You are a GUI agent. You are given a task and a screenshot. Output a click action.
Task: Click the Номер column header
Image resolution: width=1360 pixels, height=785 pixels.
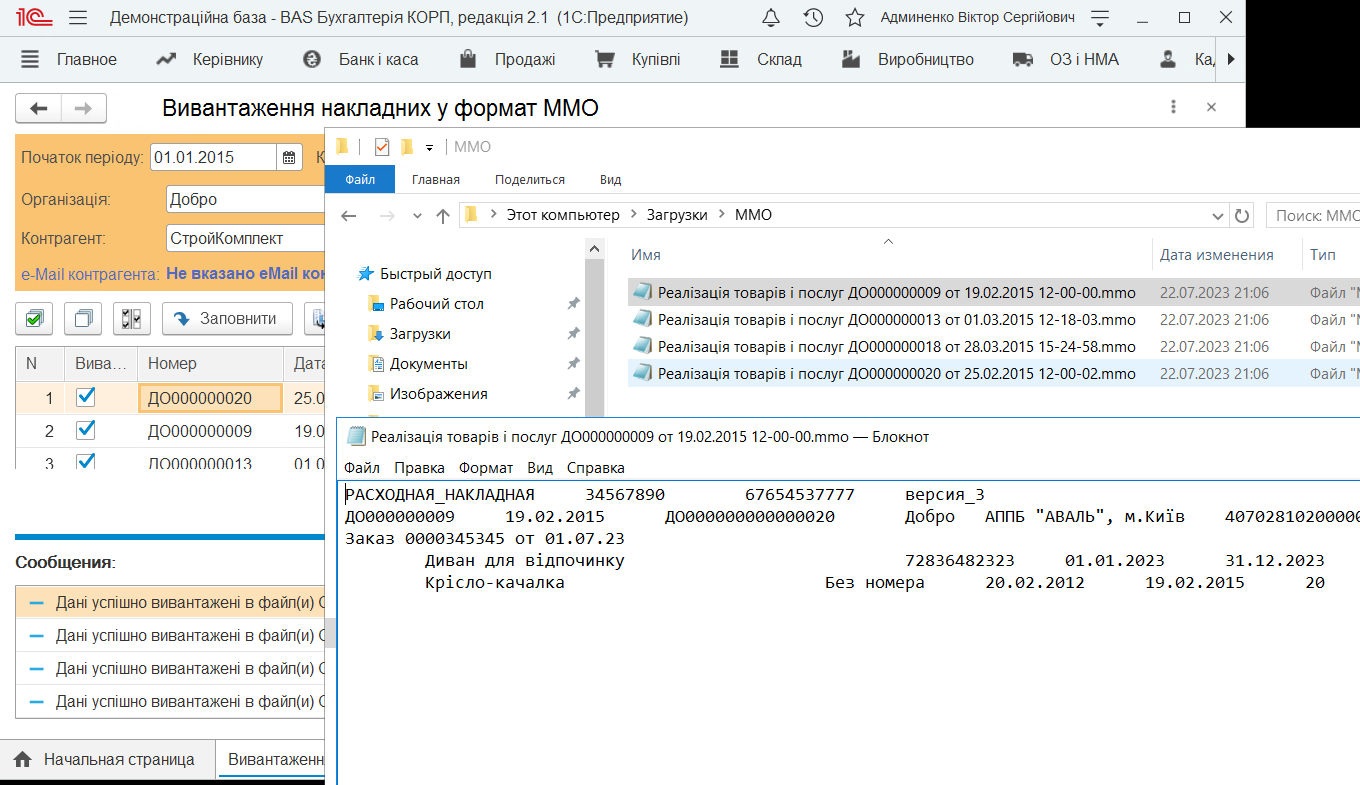[211, 363]
